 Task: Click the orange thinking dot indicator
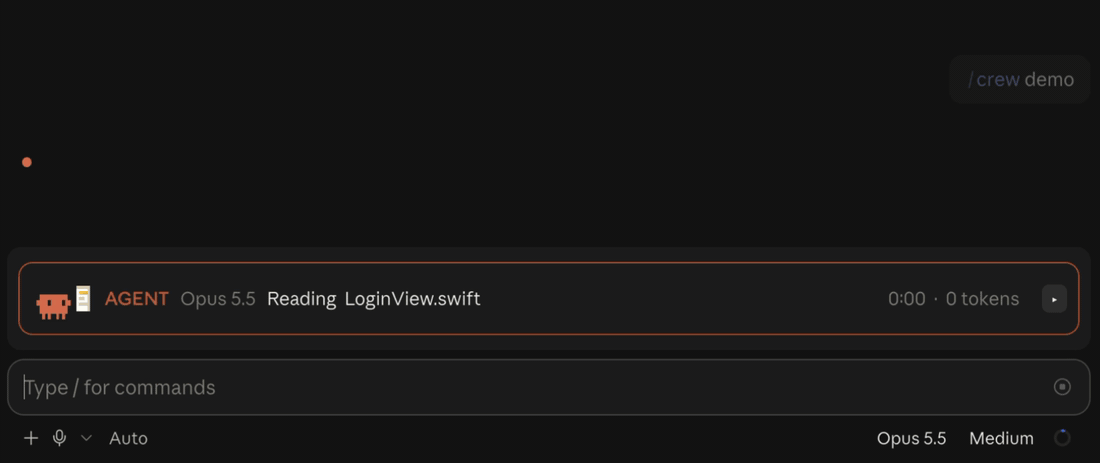27,162
